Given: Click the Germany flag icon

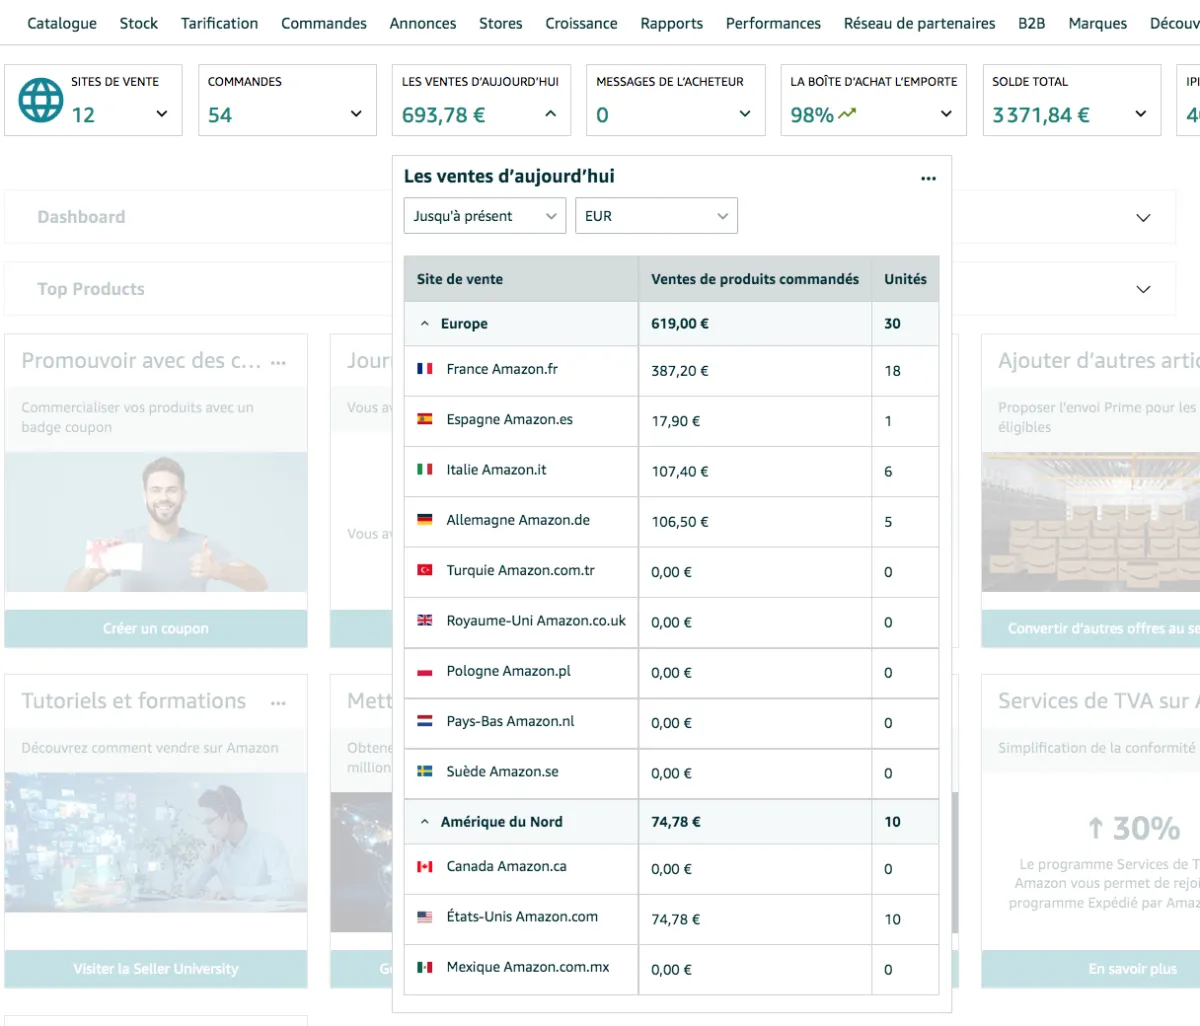Looking at the screenshot, I should pos(425,520).
